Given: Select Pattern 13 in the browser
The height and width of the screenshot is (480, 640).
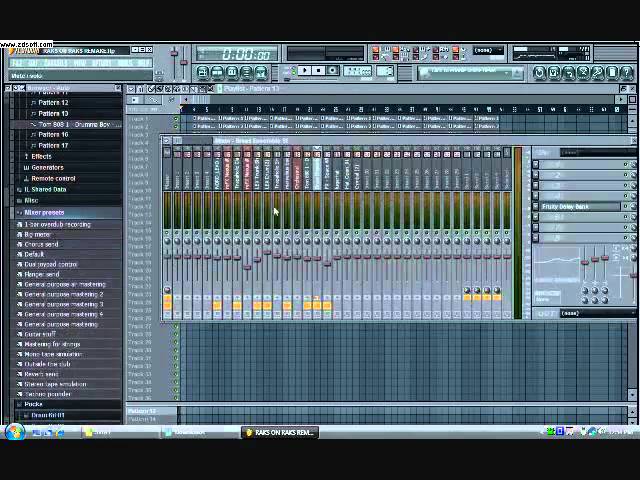Looking at the screenshot, I should pyautogui.click(x=53, y=113).
